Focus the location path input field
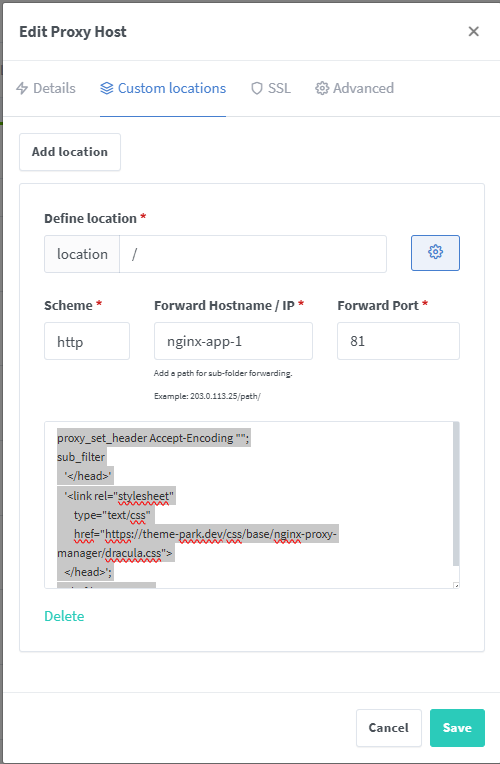The image size is (500, 764). [x=253, y=254]
